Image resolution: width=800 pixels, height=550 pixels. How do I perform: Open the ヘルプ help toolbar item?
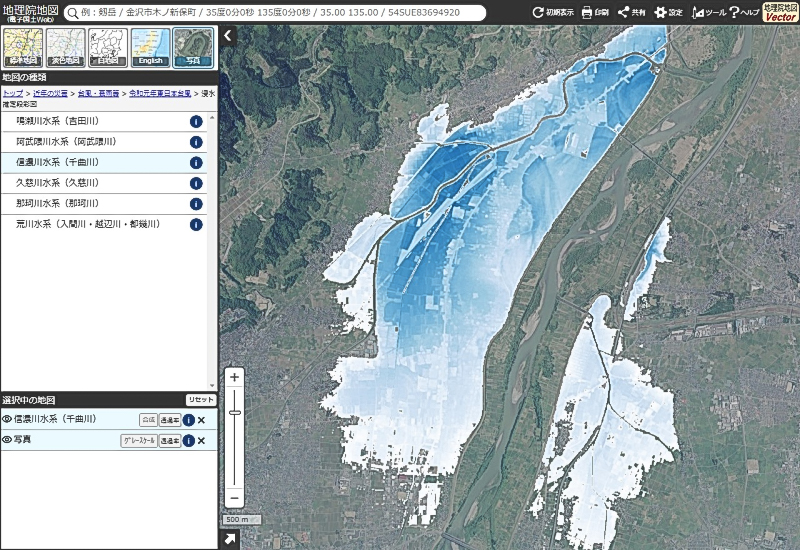coord(744,12)
